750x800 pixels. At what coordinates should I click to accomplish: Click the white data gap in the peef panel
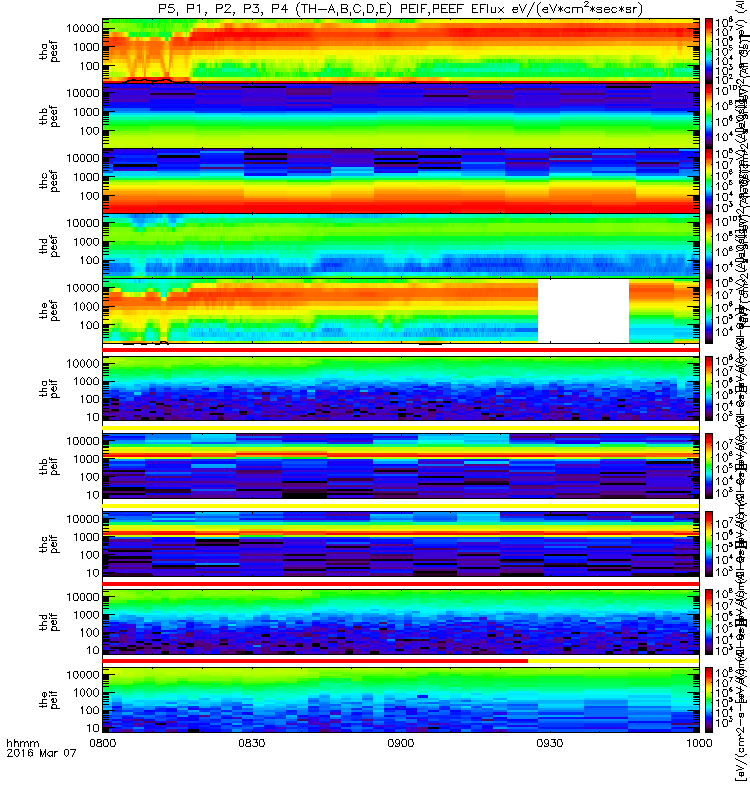[583, 311]
